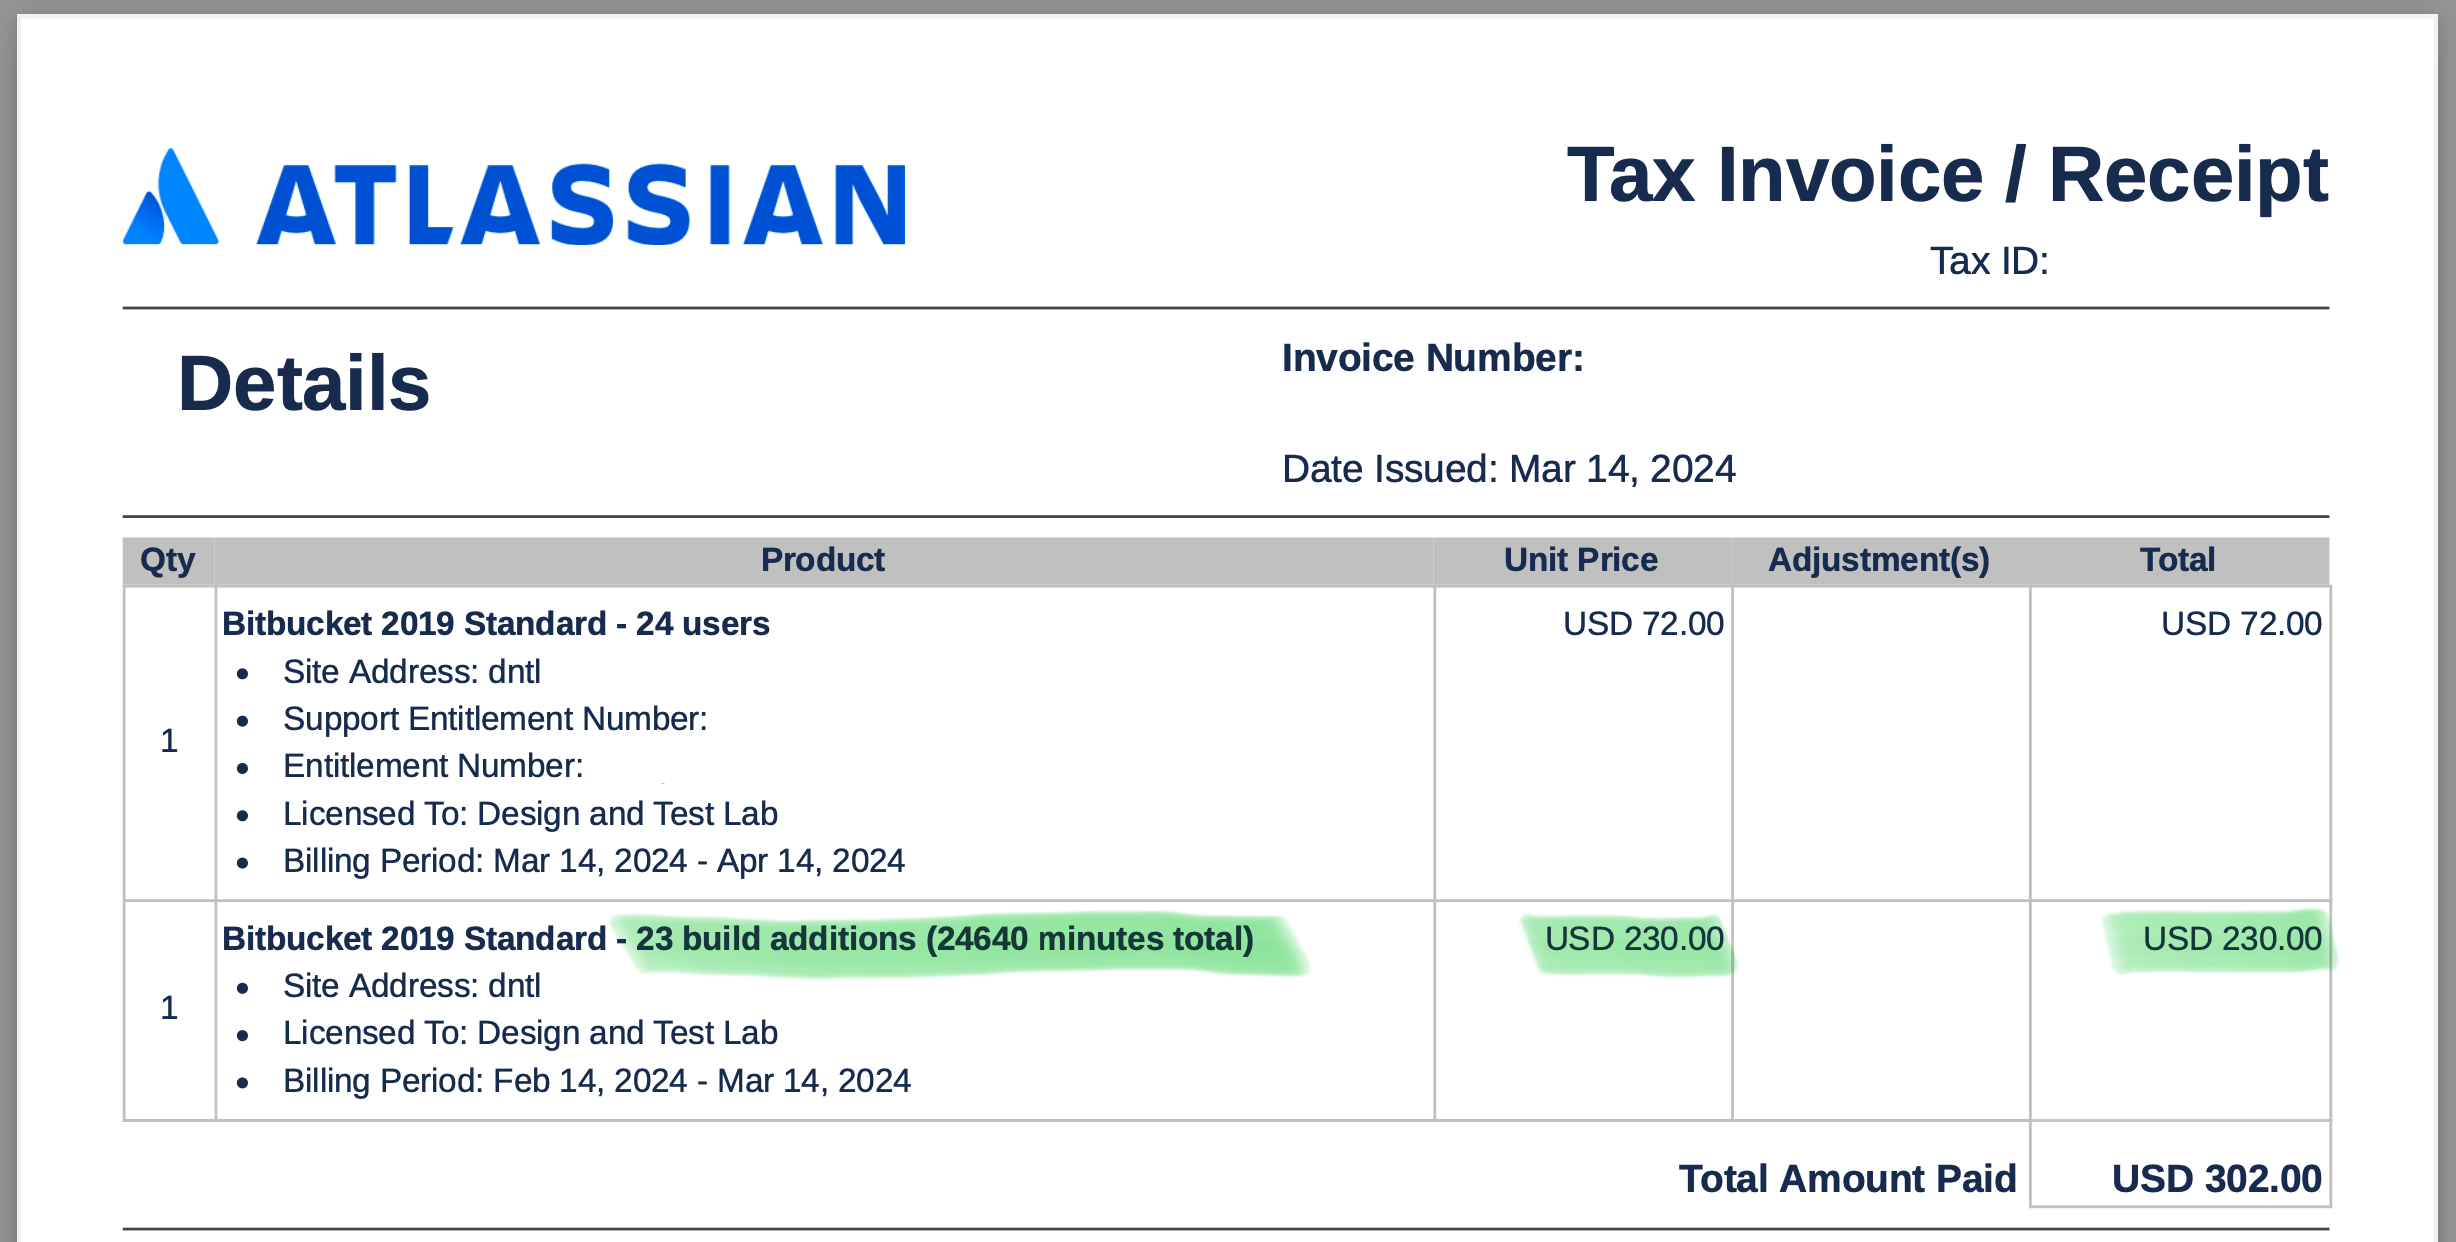Click the 'Entitlement Number:' line below Support Entitlement

click(433, 766)
